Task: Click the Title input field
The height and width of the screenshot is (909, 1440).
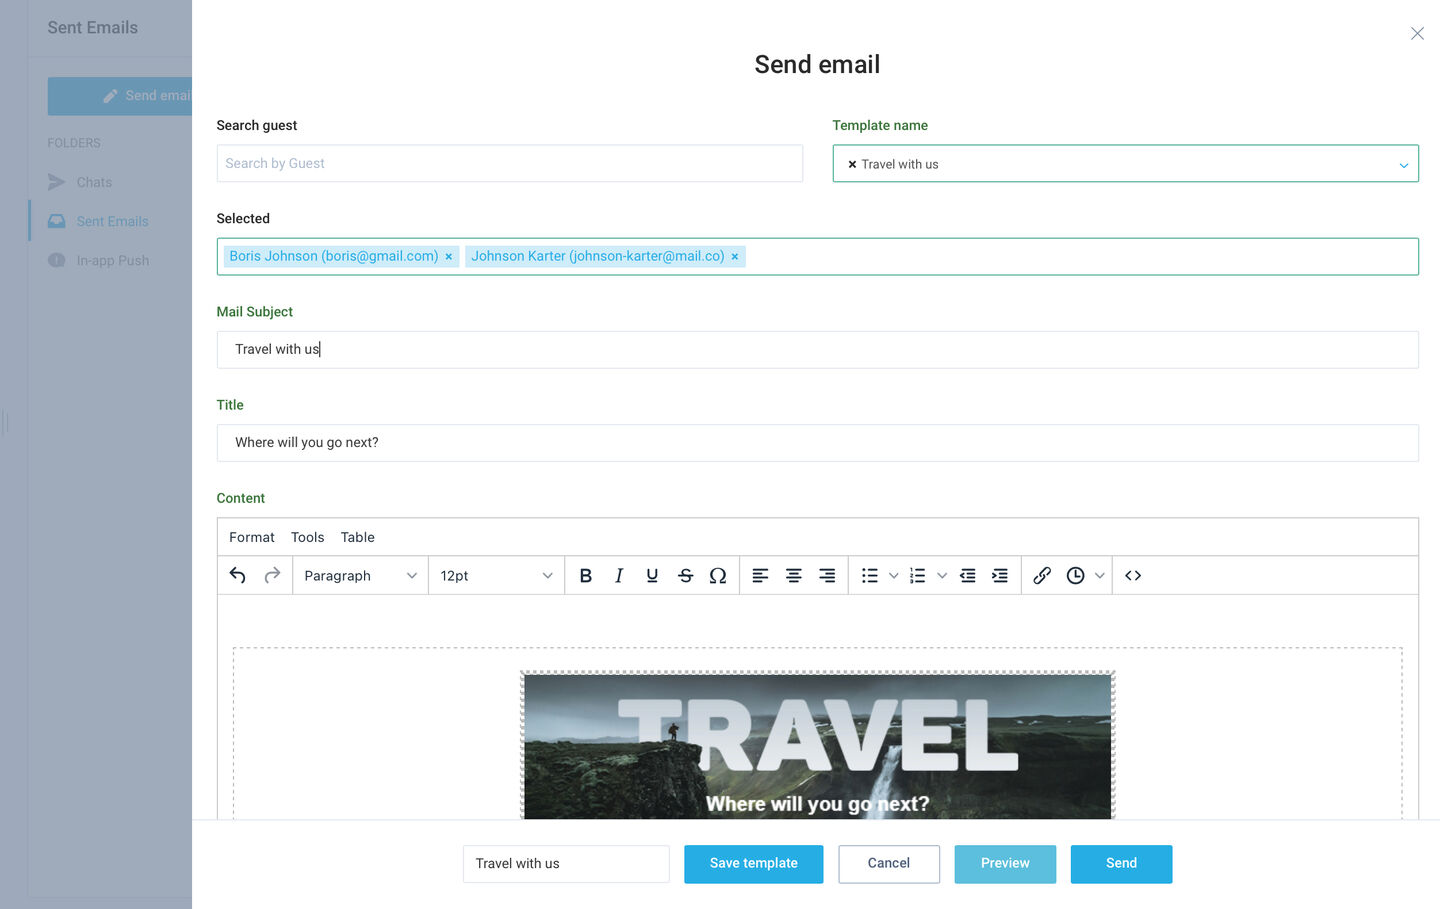Action: click(x=818, y=442)
